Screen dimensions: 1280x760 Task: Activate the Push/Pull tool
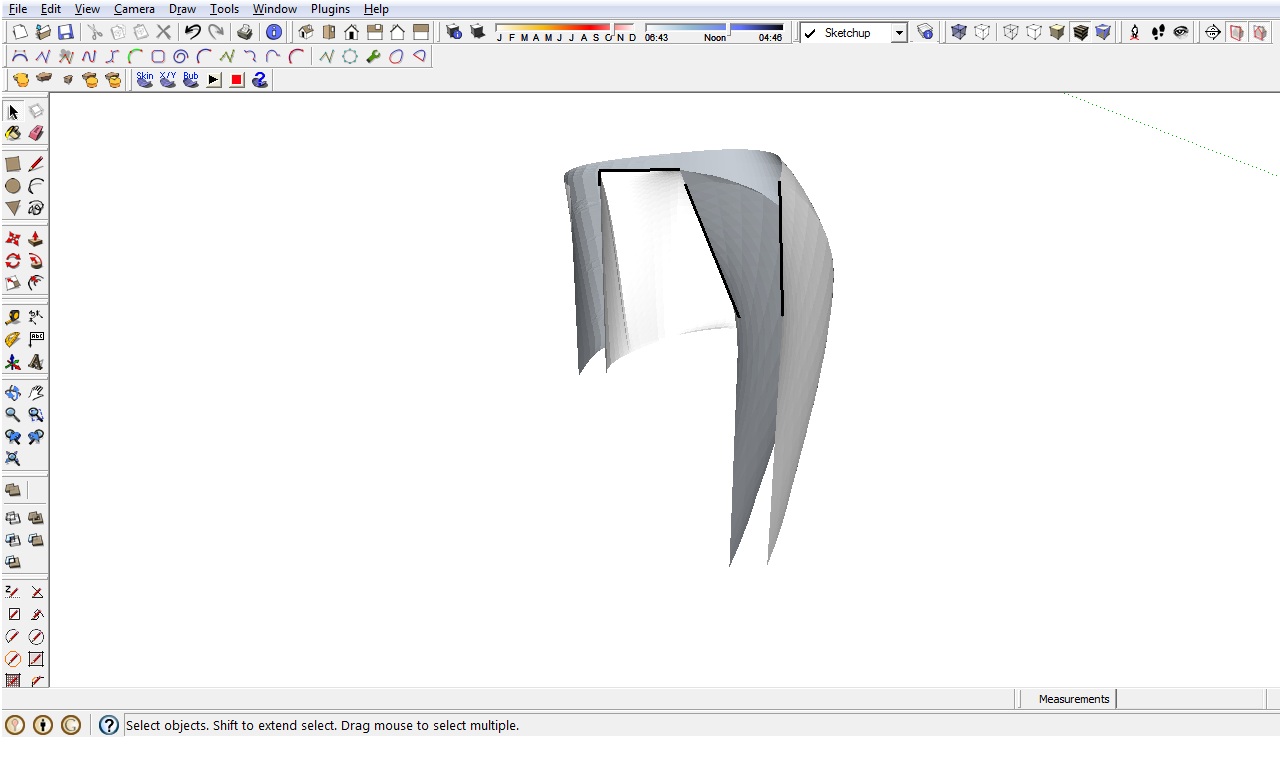[36, 239]
